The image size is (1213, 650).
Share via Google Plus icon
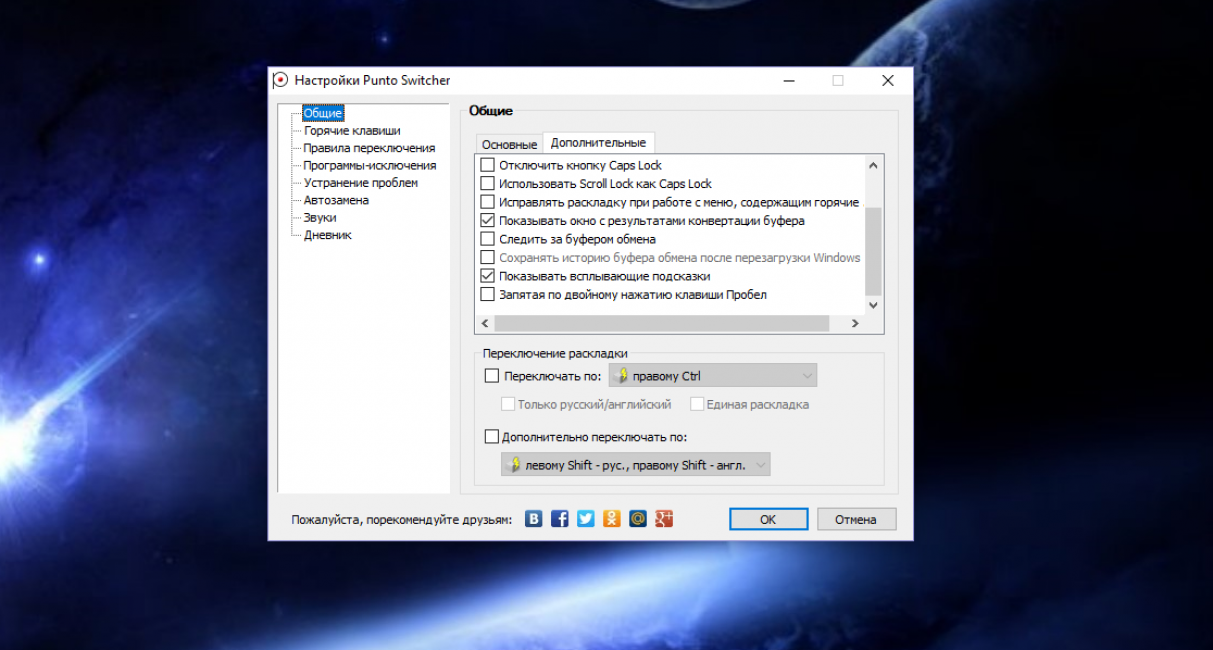664,519
